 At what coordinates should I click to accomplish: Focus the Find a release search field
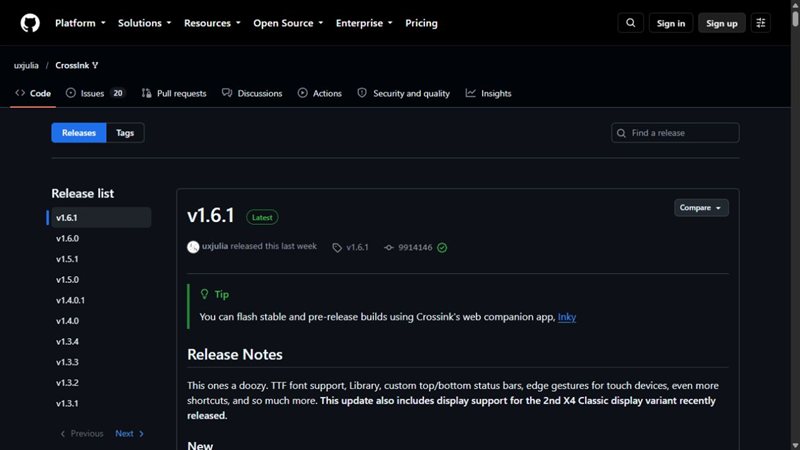point(675,133)
